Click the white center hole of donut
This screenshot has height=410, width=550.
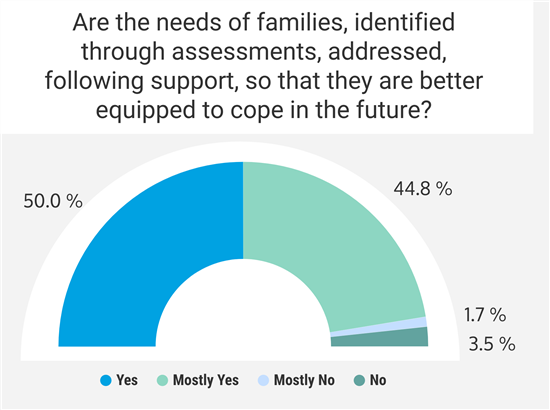pos(243,310)
